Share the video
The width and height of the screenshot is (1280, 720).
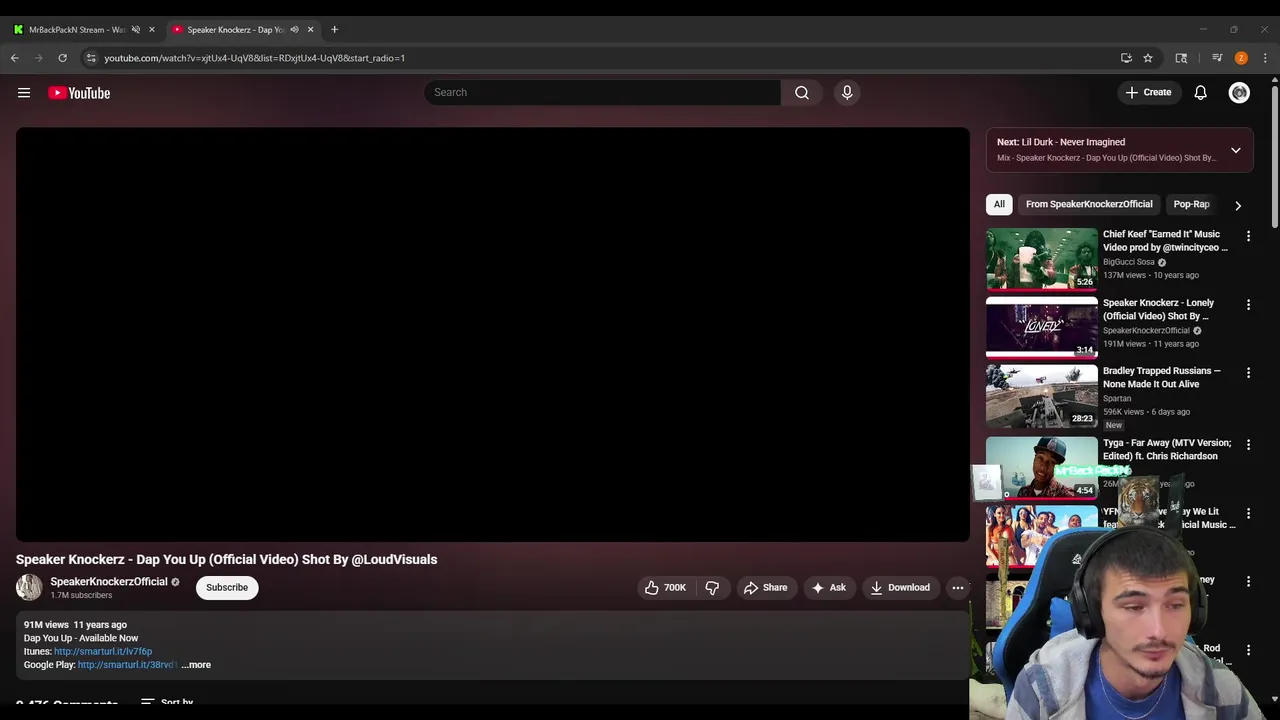765,587
